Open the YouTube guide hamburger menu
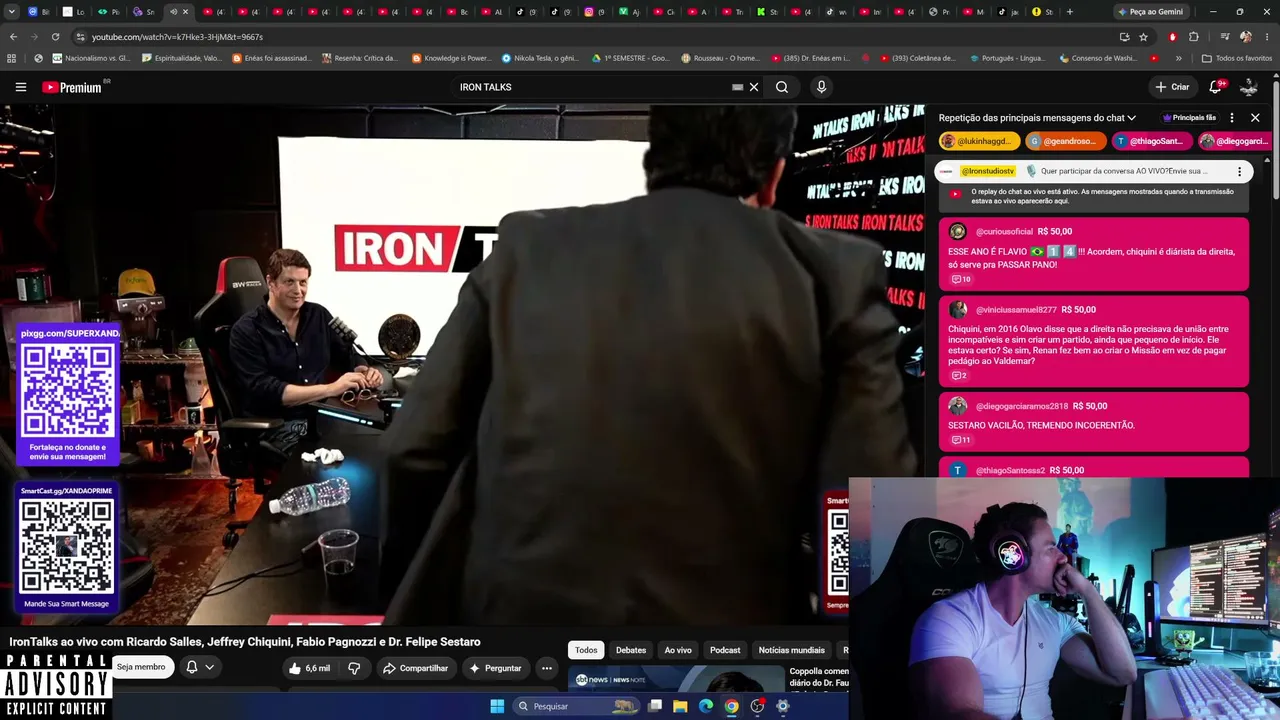This screenshot has height=720, width=1280. (x=20, y=87)
